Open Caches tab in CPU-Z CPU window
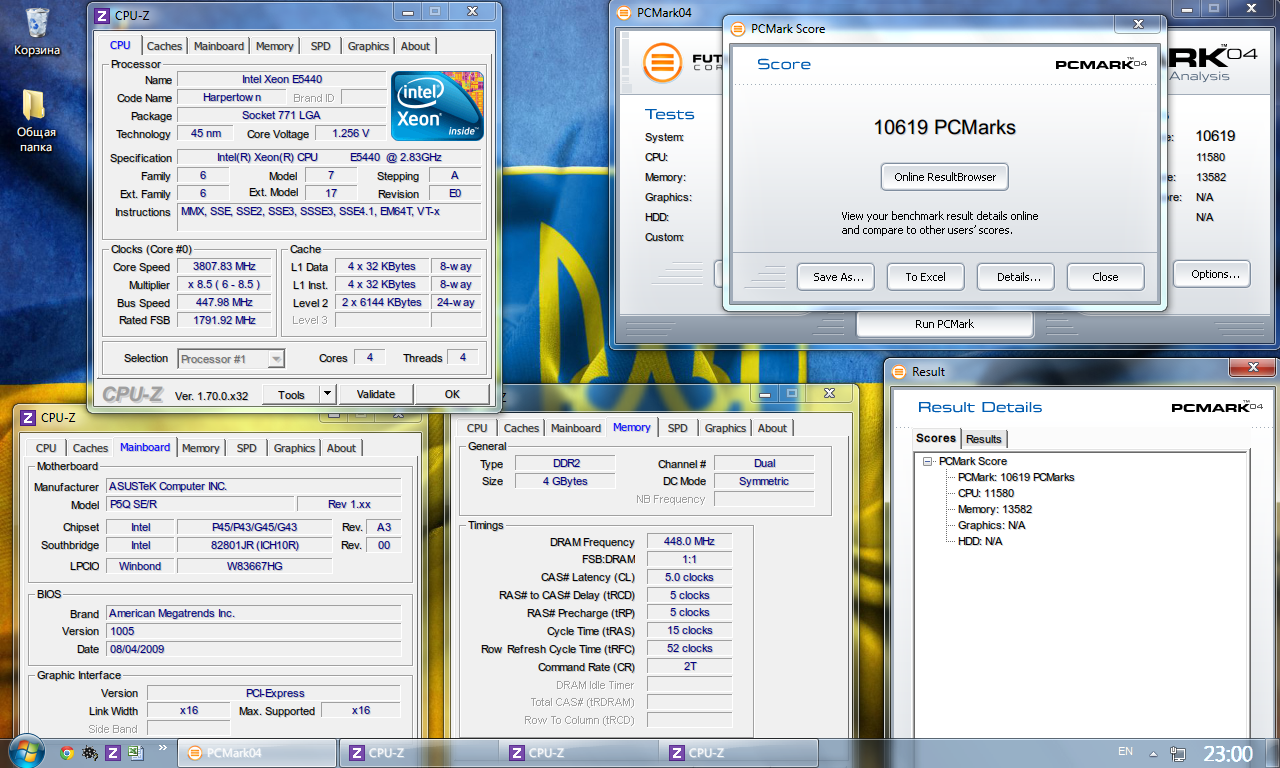 click(165, 46)
